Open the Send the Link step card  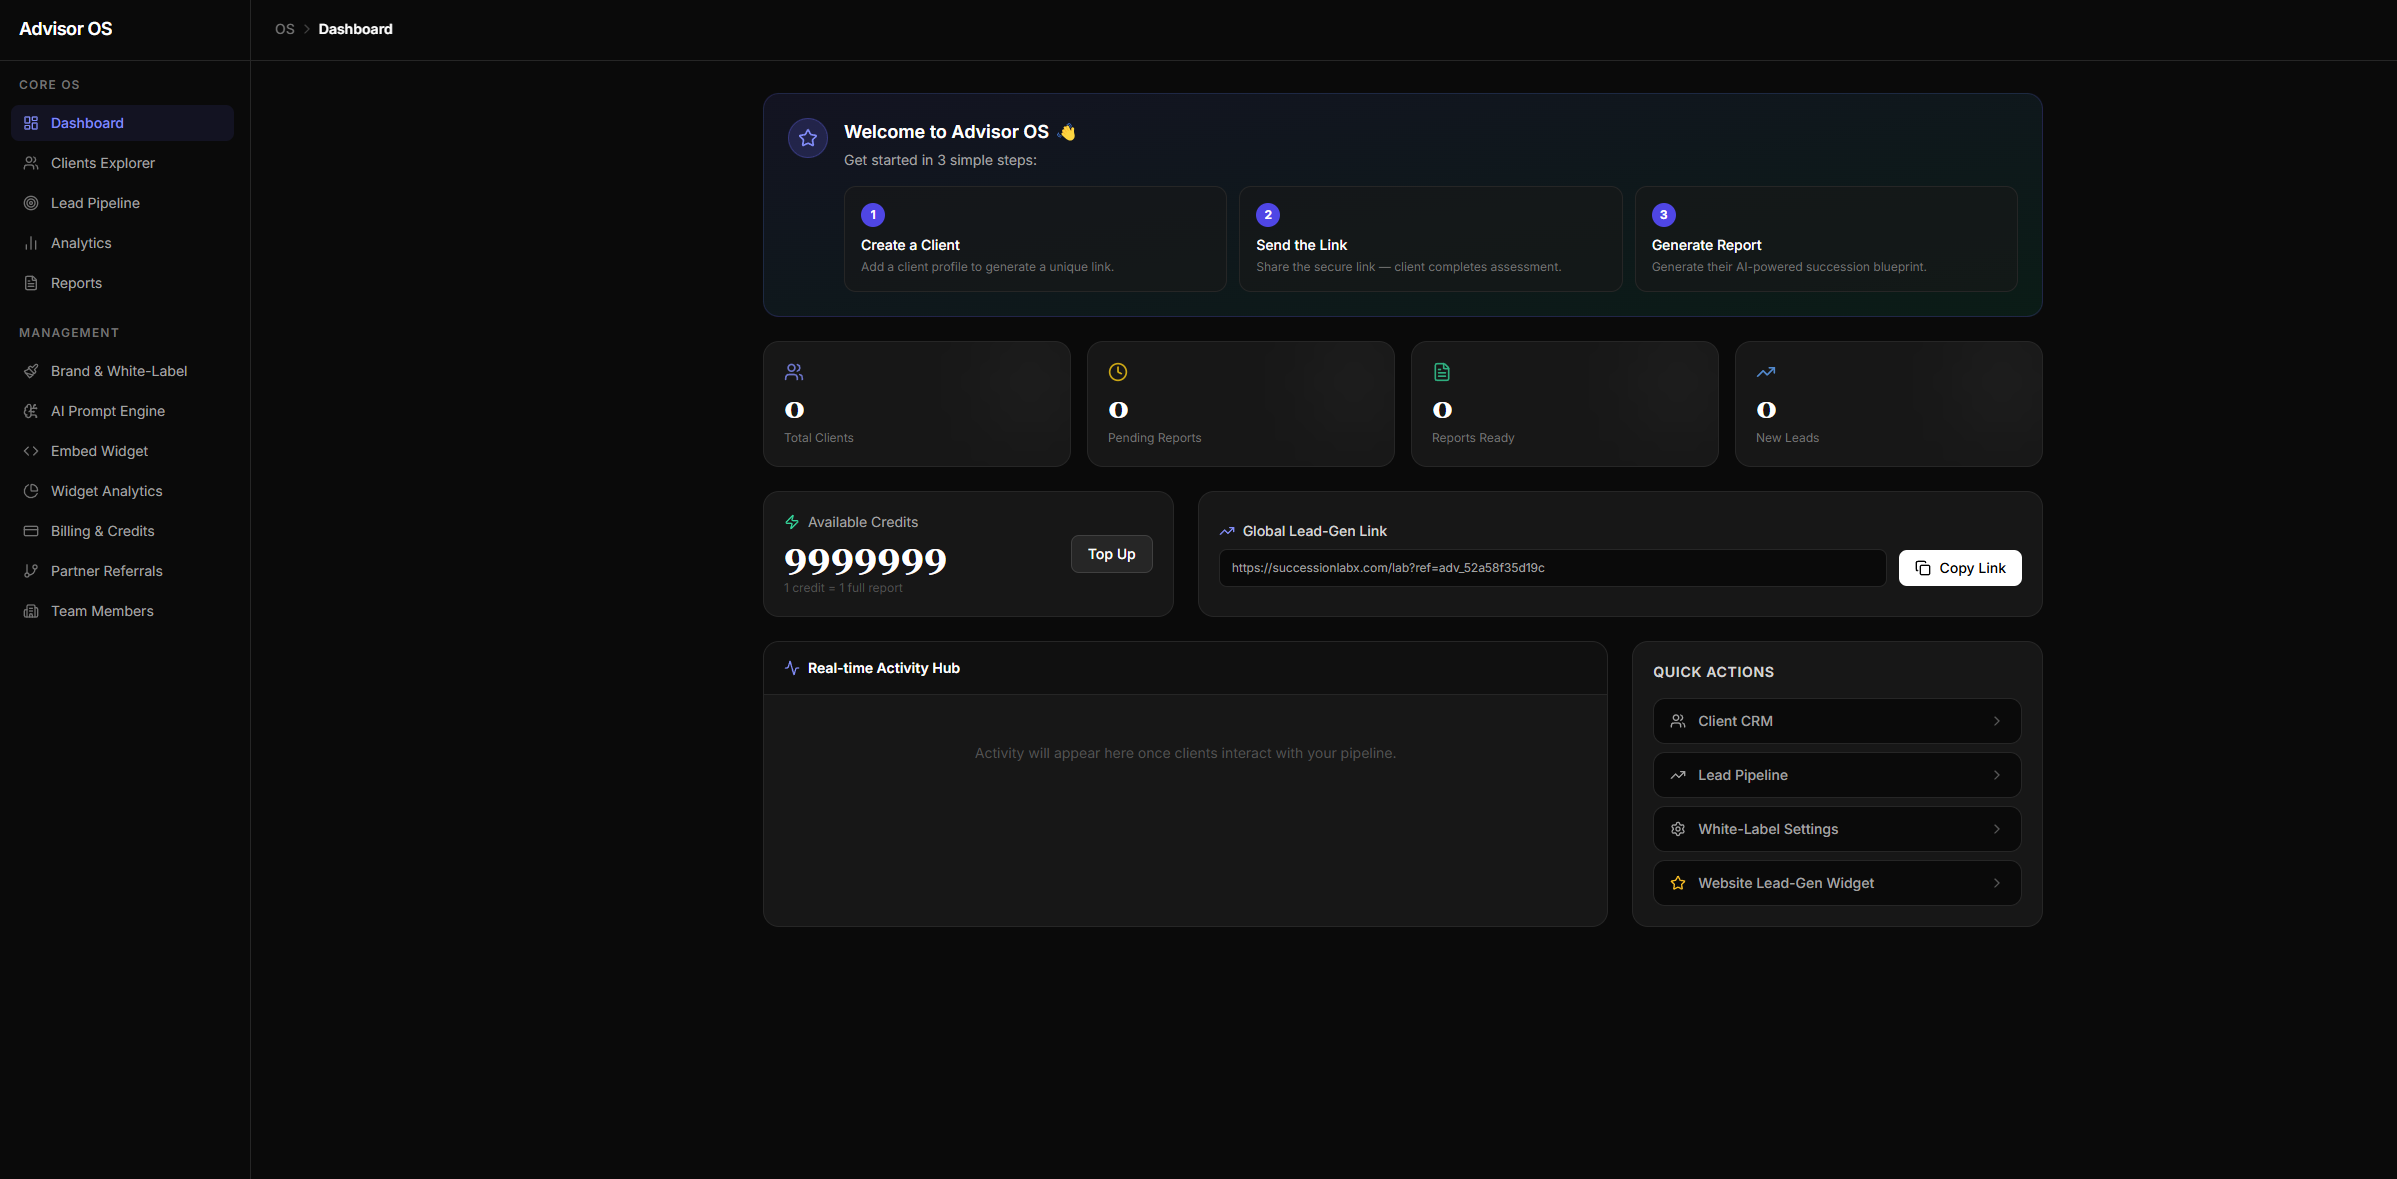[x=1430, y=239]
